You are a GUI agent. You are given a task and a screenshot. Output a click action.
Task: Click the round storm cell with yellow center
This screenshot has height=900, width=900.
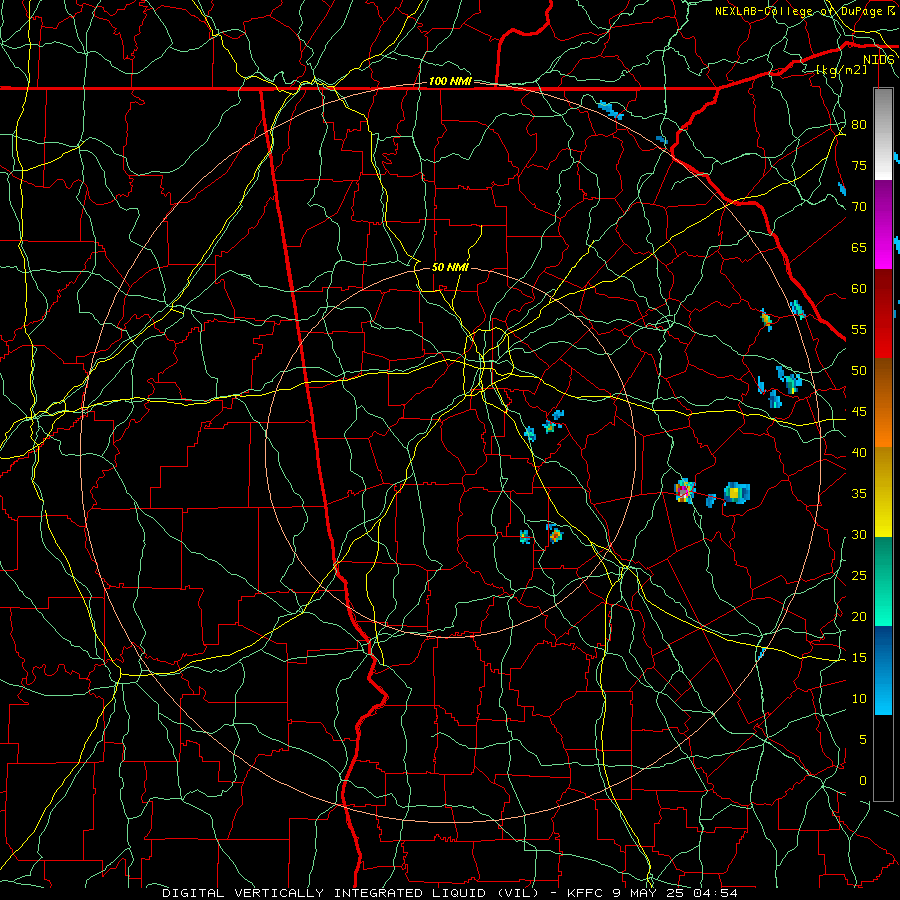(x=736, y=493)
